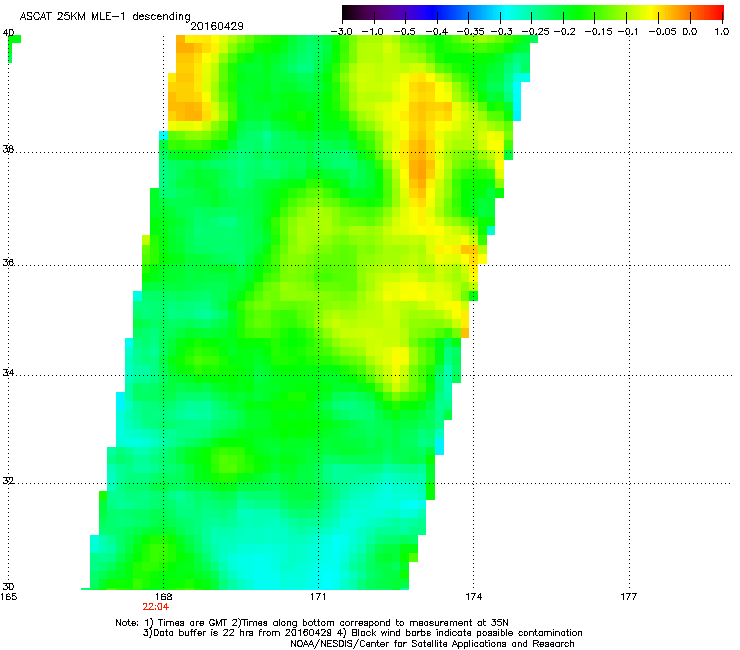Select the -0.15 color scale label

(x=598, y=32)
